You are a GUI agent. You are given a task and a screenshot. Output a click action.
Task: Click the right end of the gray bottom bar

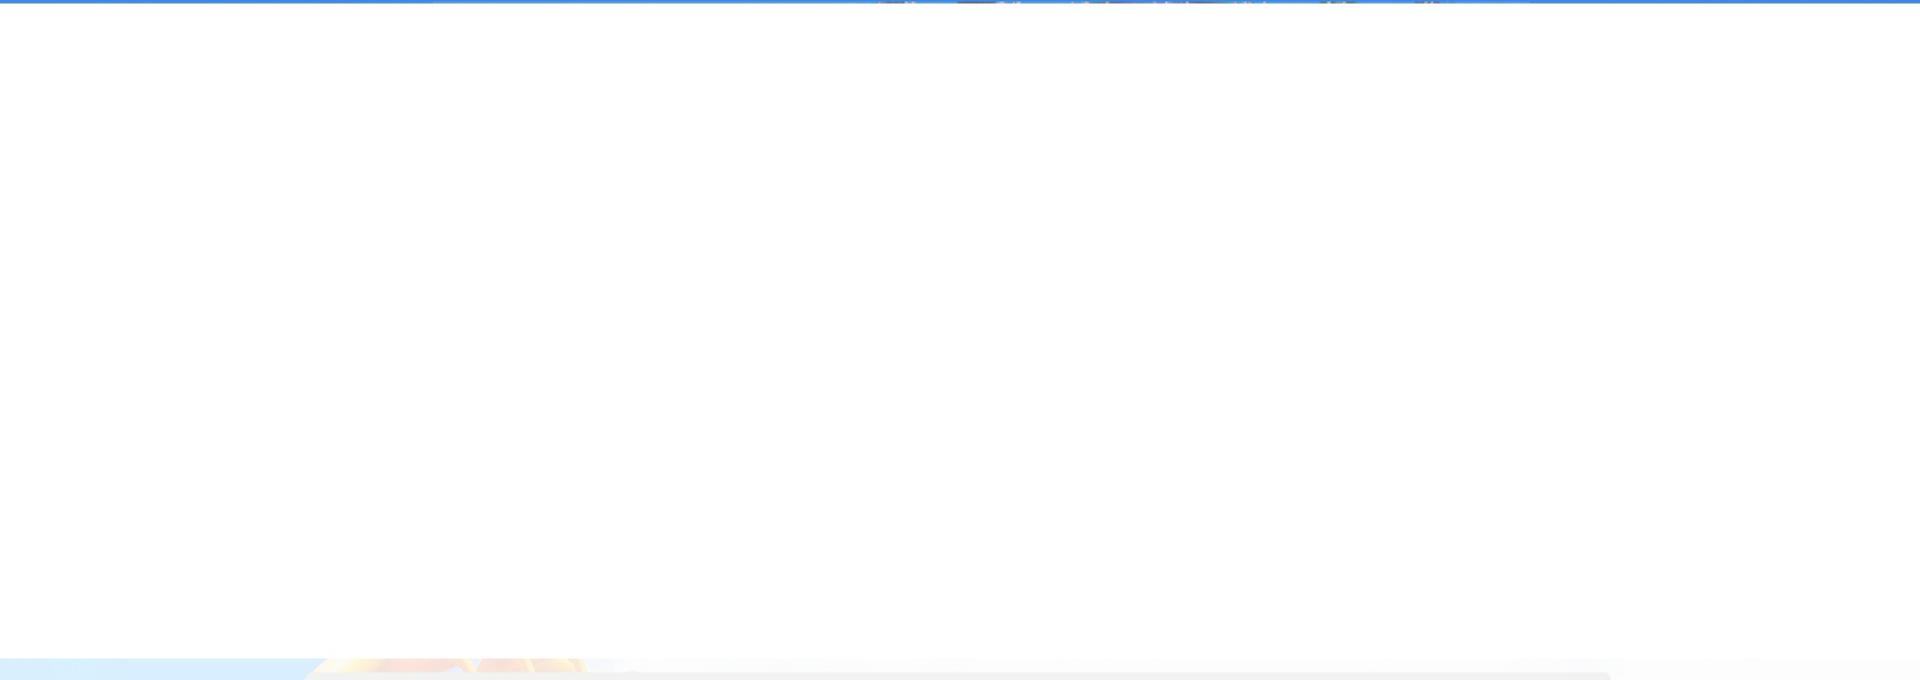tap(1595, 676)
